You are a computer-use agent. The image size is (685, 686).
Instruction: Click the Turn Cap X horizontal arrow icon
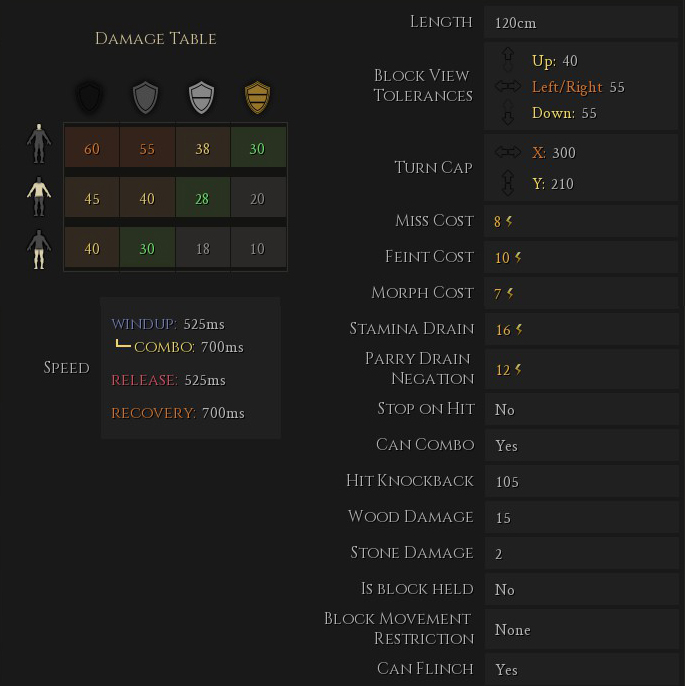coord(508,153)
